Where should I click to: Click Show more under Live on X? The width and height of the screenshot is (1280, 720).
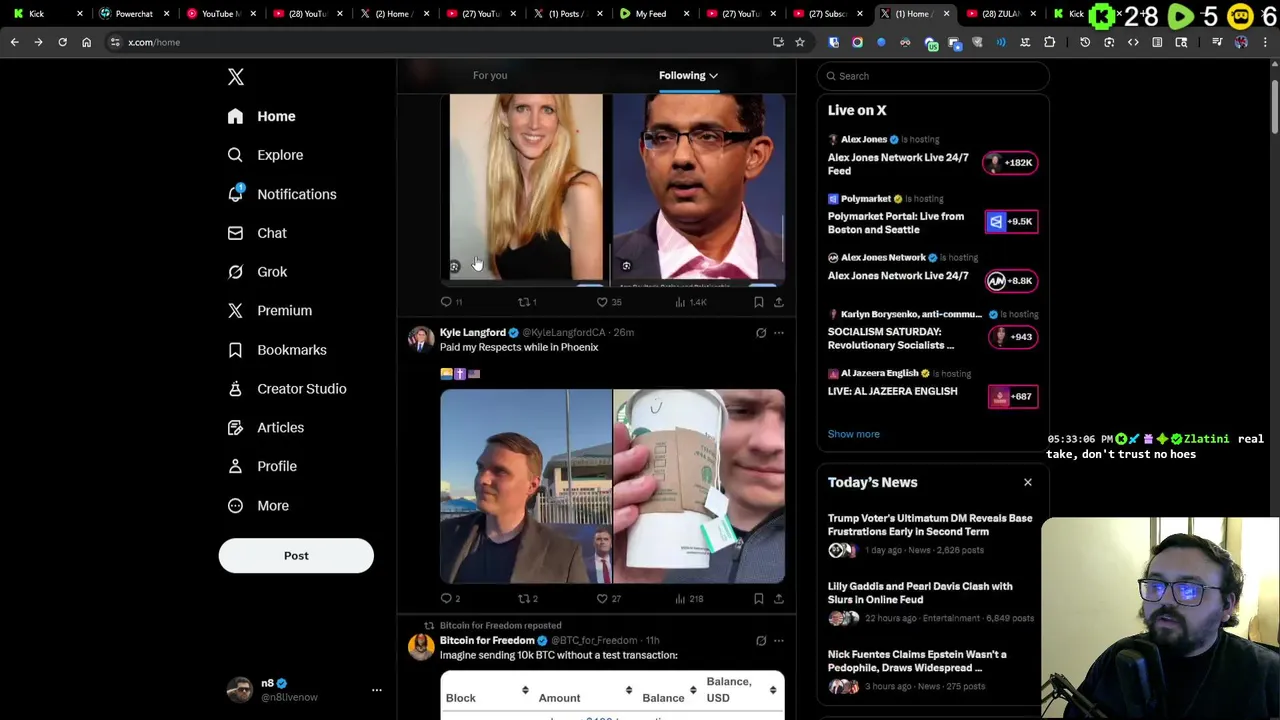pos(853,434)
